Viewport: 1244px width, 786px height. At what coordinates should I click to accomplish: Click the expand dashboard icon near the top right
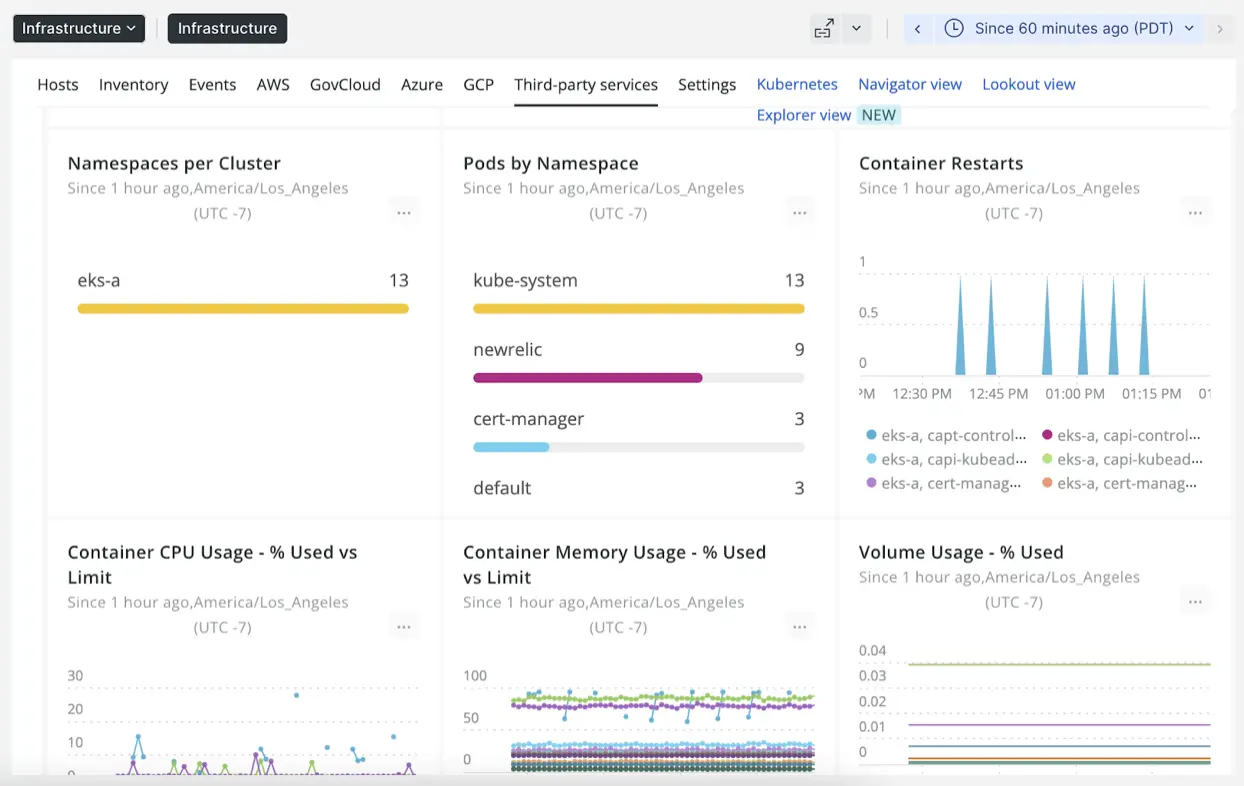[x=823, y=28]
